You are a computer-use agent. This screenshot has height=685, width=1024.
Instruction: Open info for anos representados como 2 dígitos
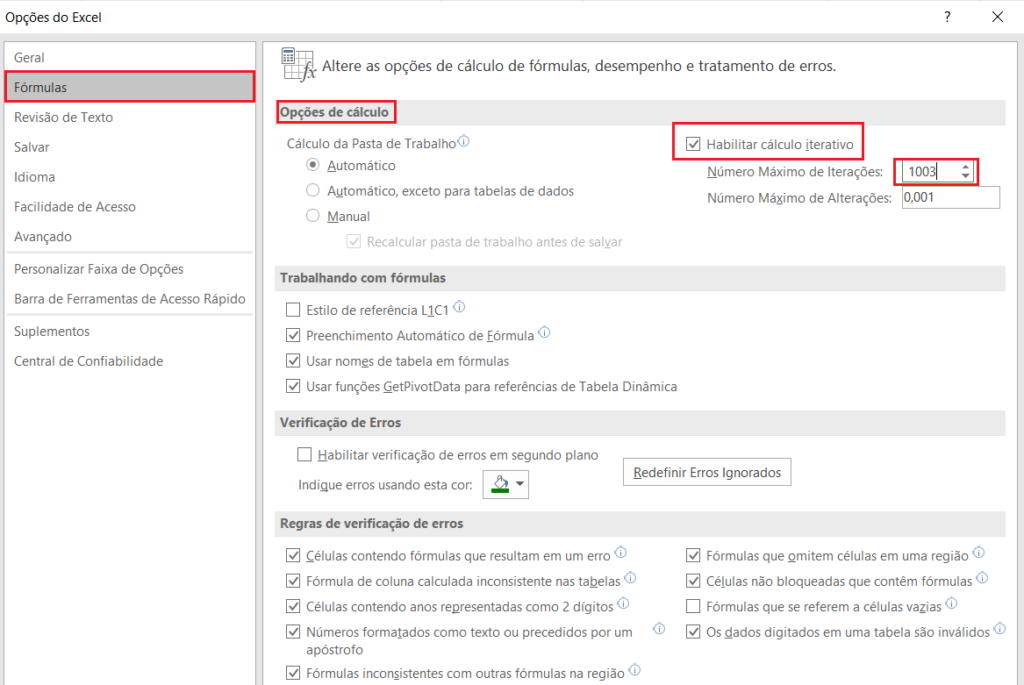pyautogui.click(x=623, y=603)
